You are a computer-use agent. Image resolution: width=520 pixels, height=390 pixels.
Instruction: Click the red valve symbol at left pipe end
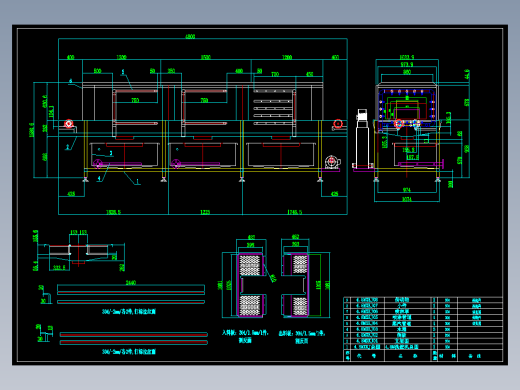(x=69, y=124)
